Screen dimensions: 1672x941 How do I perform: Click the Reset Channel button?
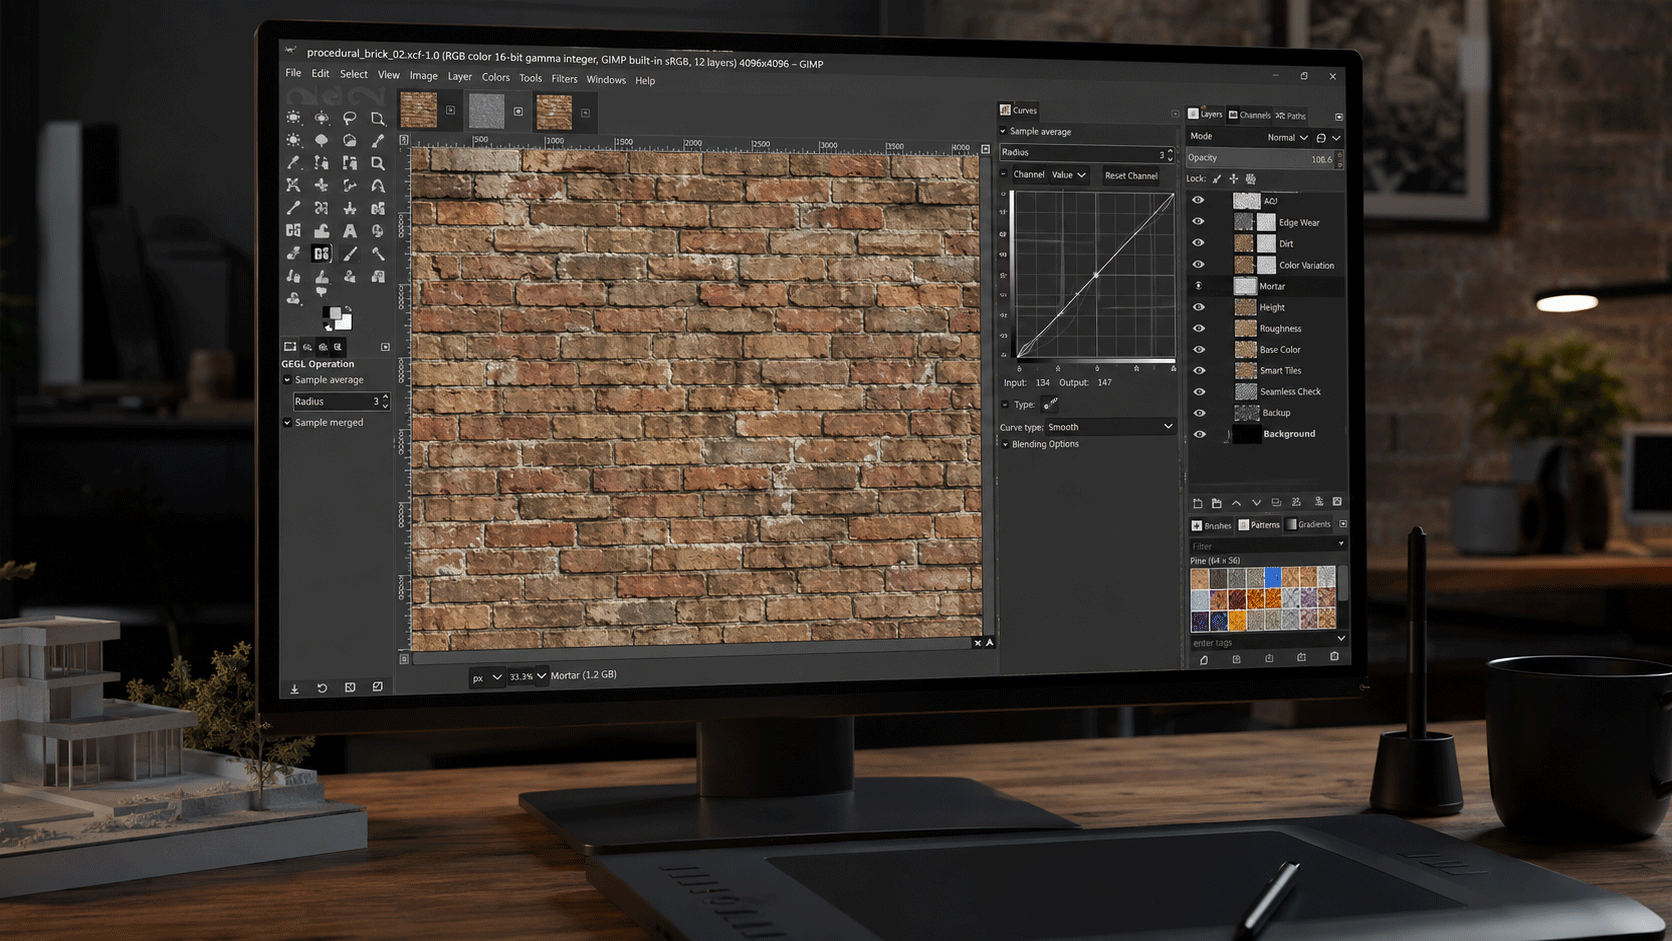1131,176
